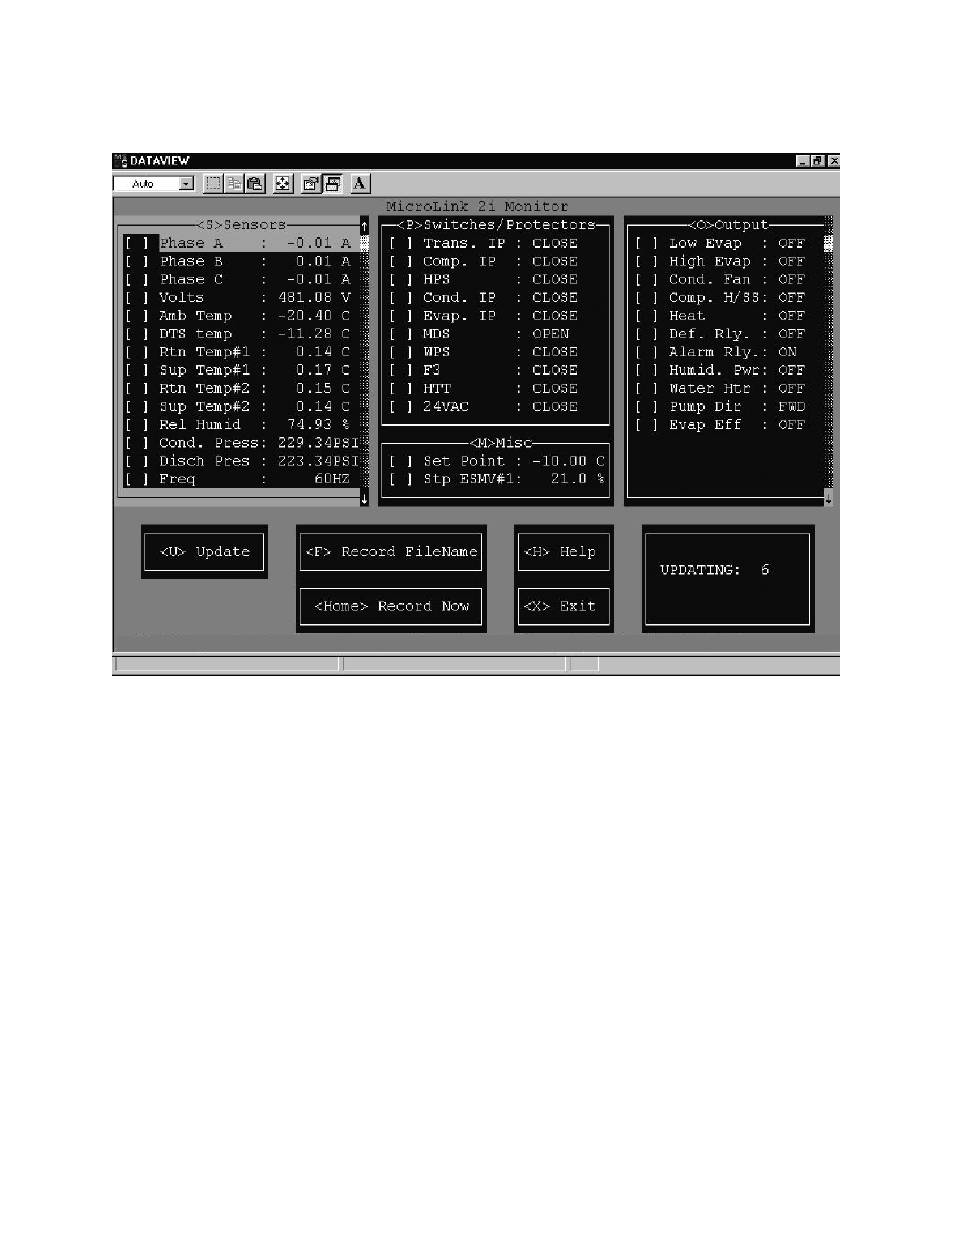Tick the Cond. Press checkbox
The image size is (954, 1235).
pyautogui.click(x=138, y=443)
